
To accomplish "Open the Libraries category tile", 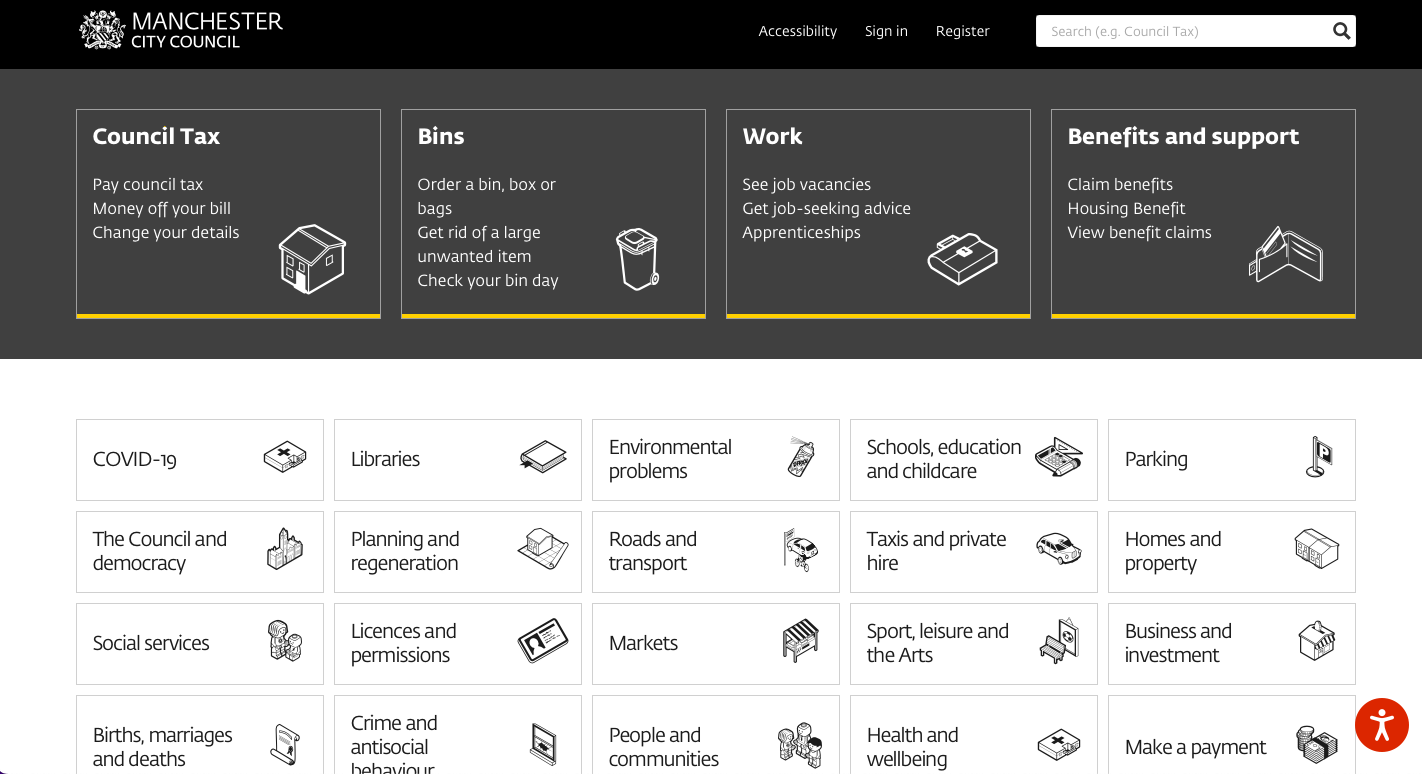I will [457, 460].
